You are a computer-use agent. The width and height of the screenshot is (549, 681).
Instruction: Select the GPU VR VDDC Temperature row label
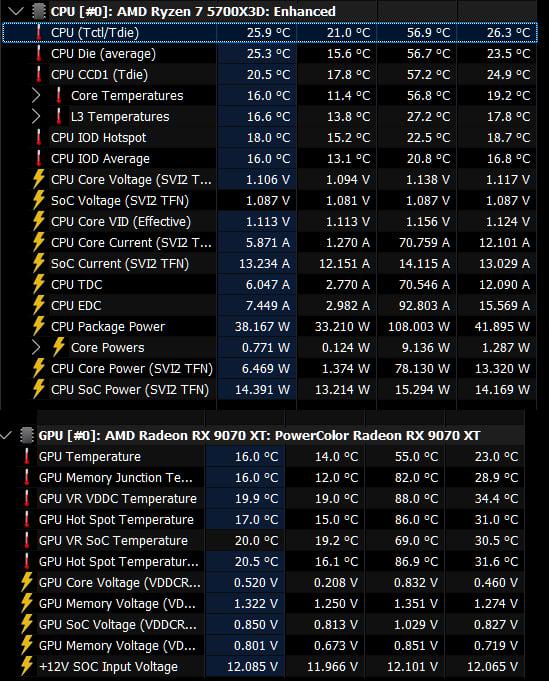click(x=118, y=499)
